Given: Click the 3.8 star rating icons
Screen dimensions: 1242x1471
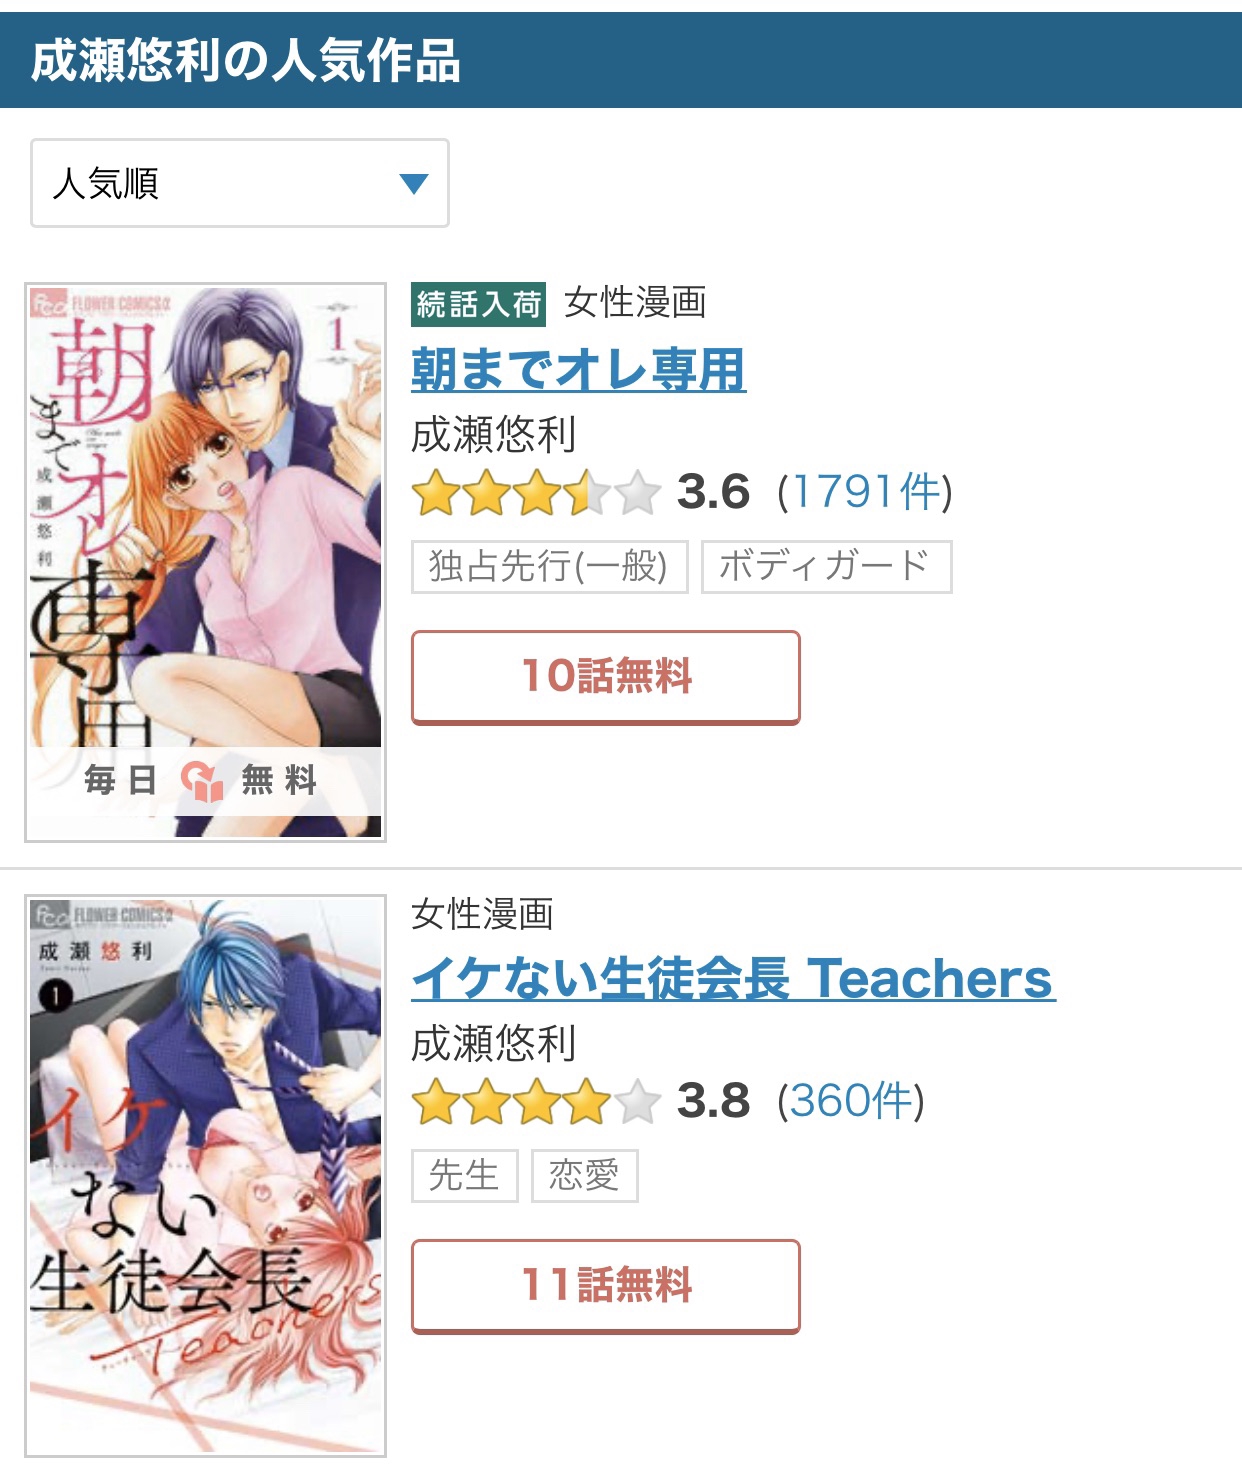Looking at the screenshot, I should pyautogui.click(x=536, y=1102).
